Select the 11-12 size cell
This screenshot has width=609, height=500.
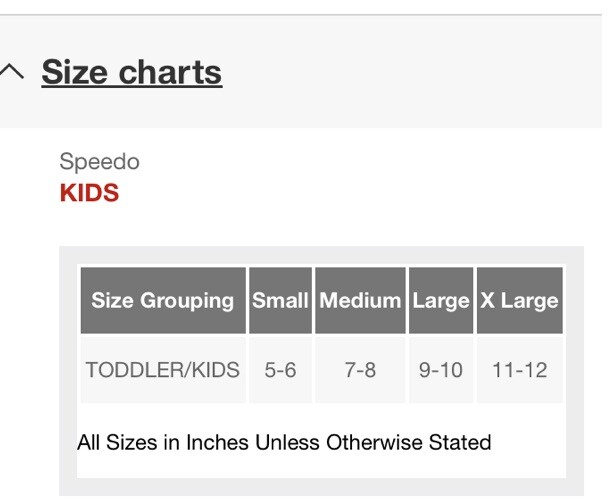pos(519,370)
